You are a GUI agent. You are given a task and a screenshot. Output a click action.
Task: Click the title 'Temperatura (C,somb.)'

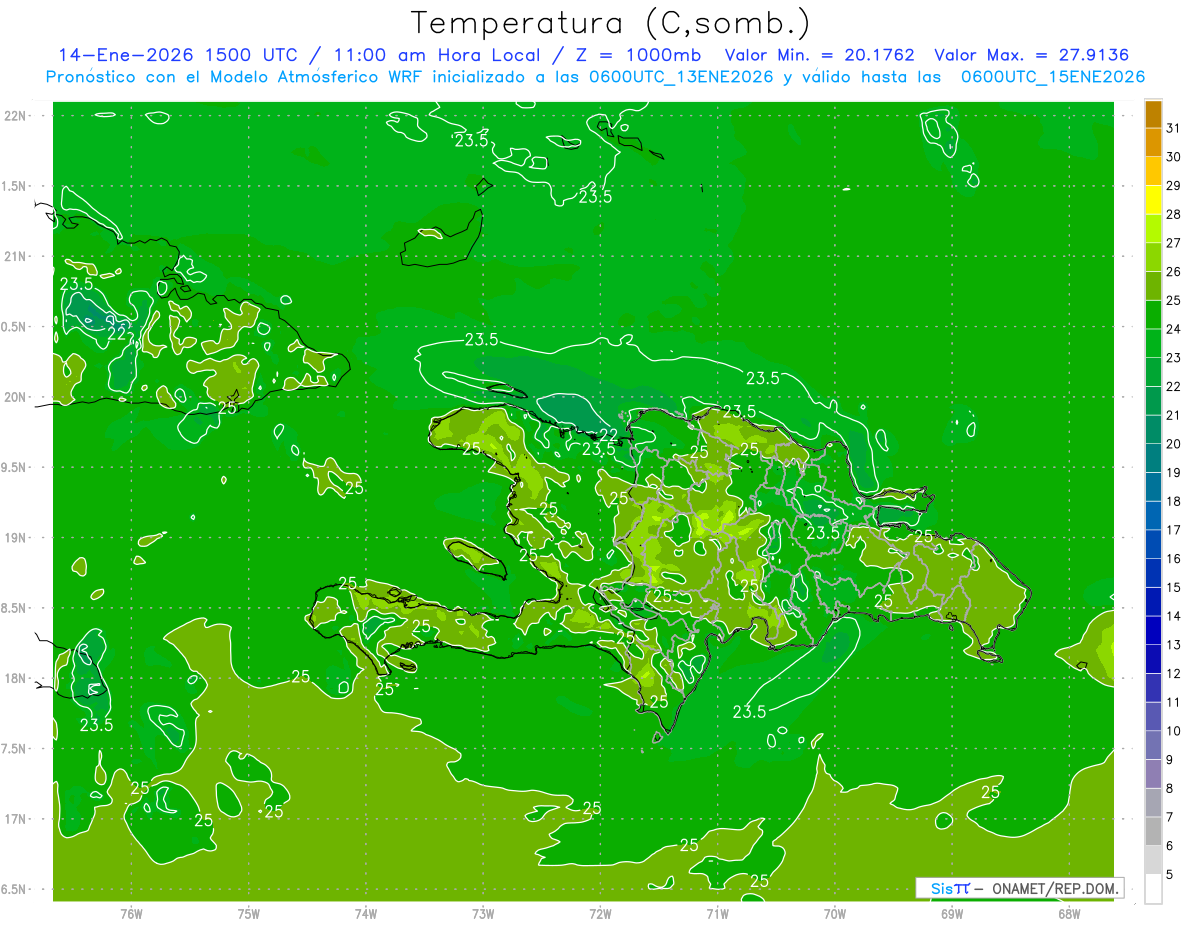coord(610,23)
